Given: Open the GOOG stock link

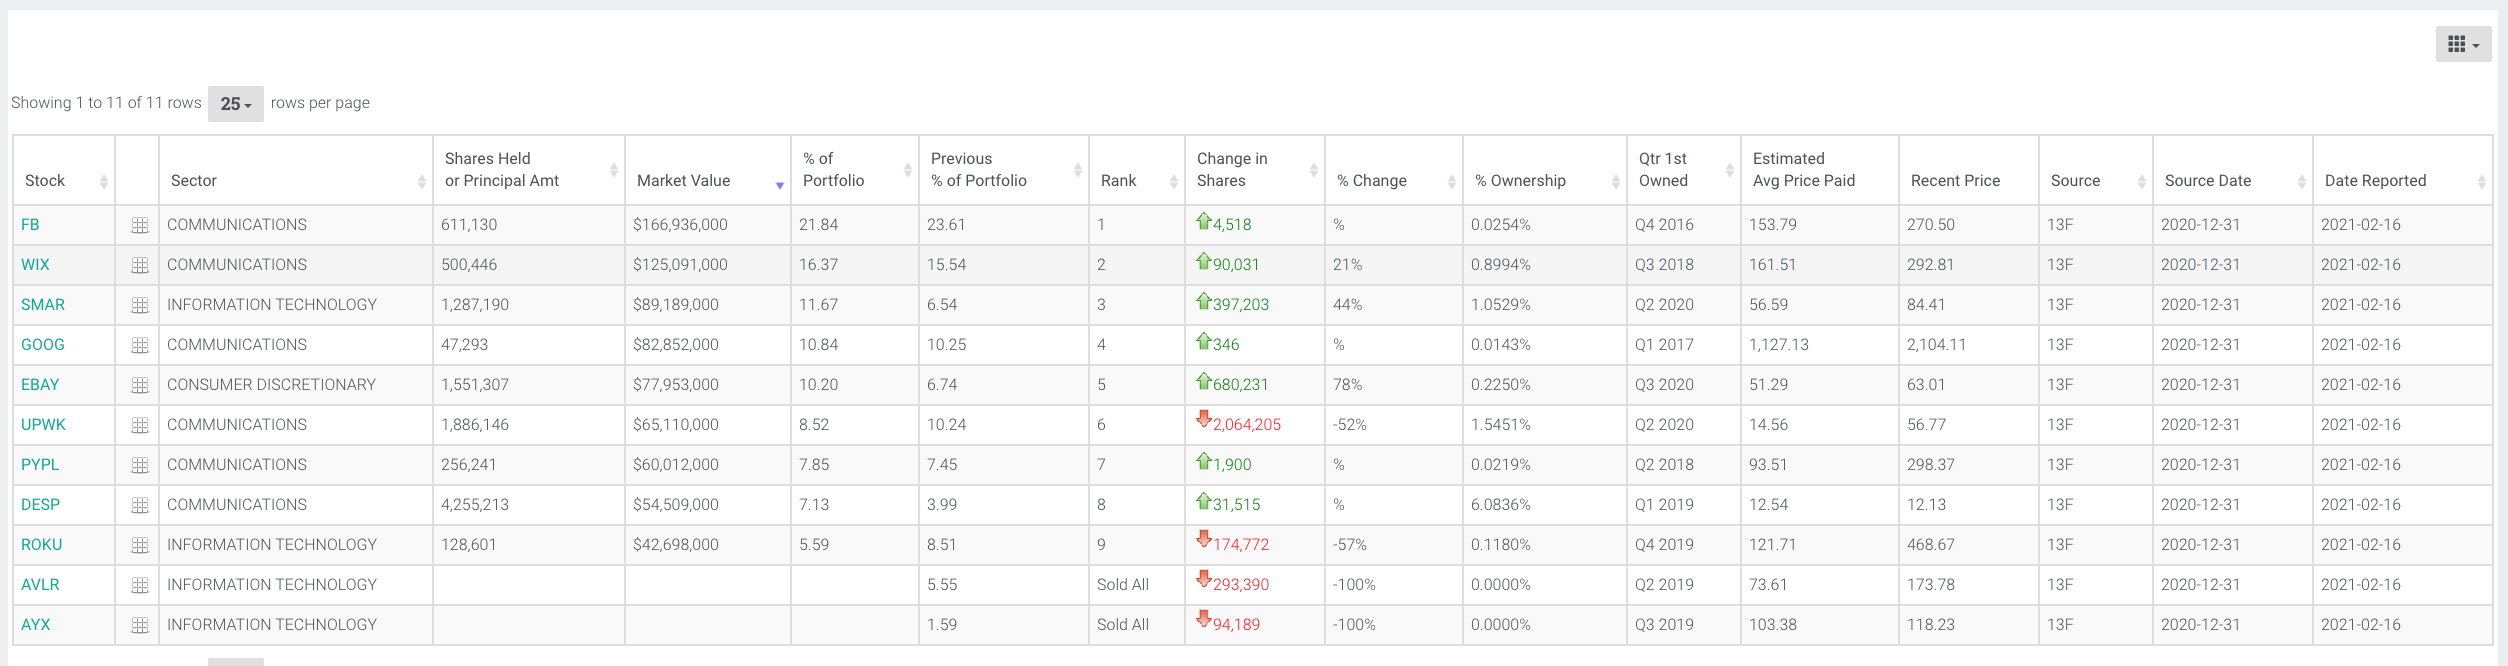Looking at the screenshot, I should pos(43,345).
